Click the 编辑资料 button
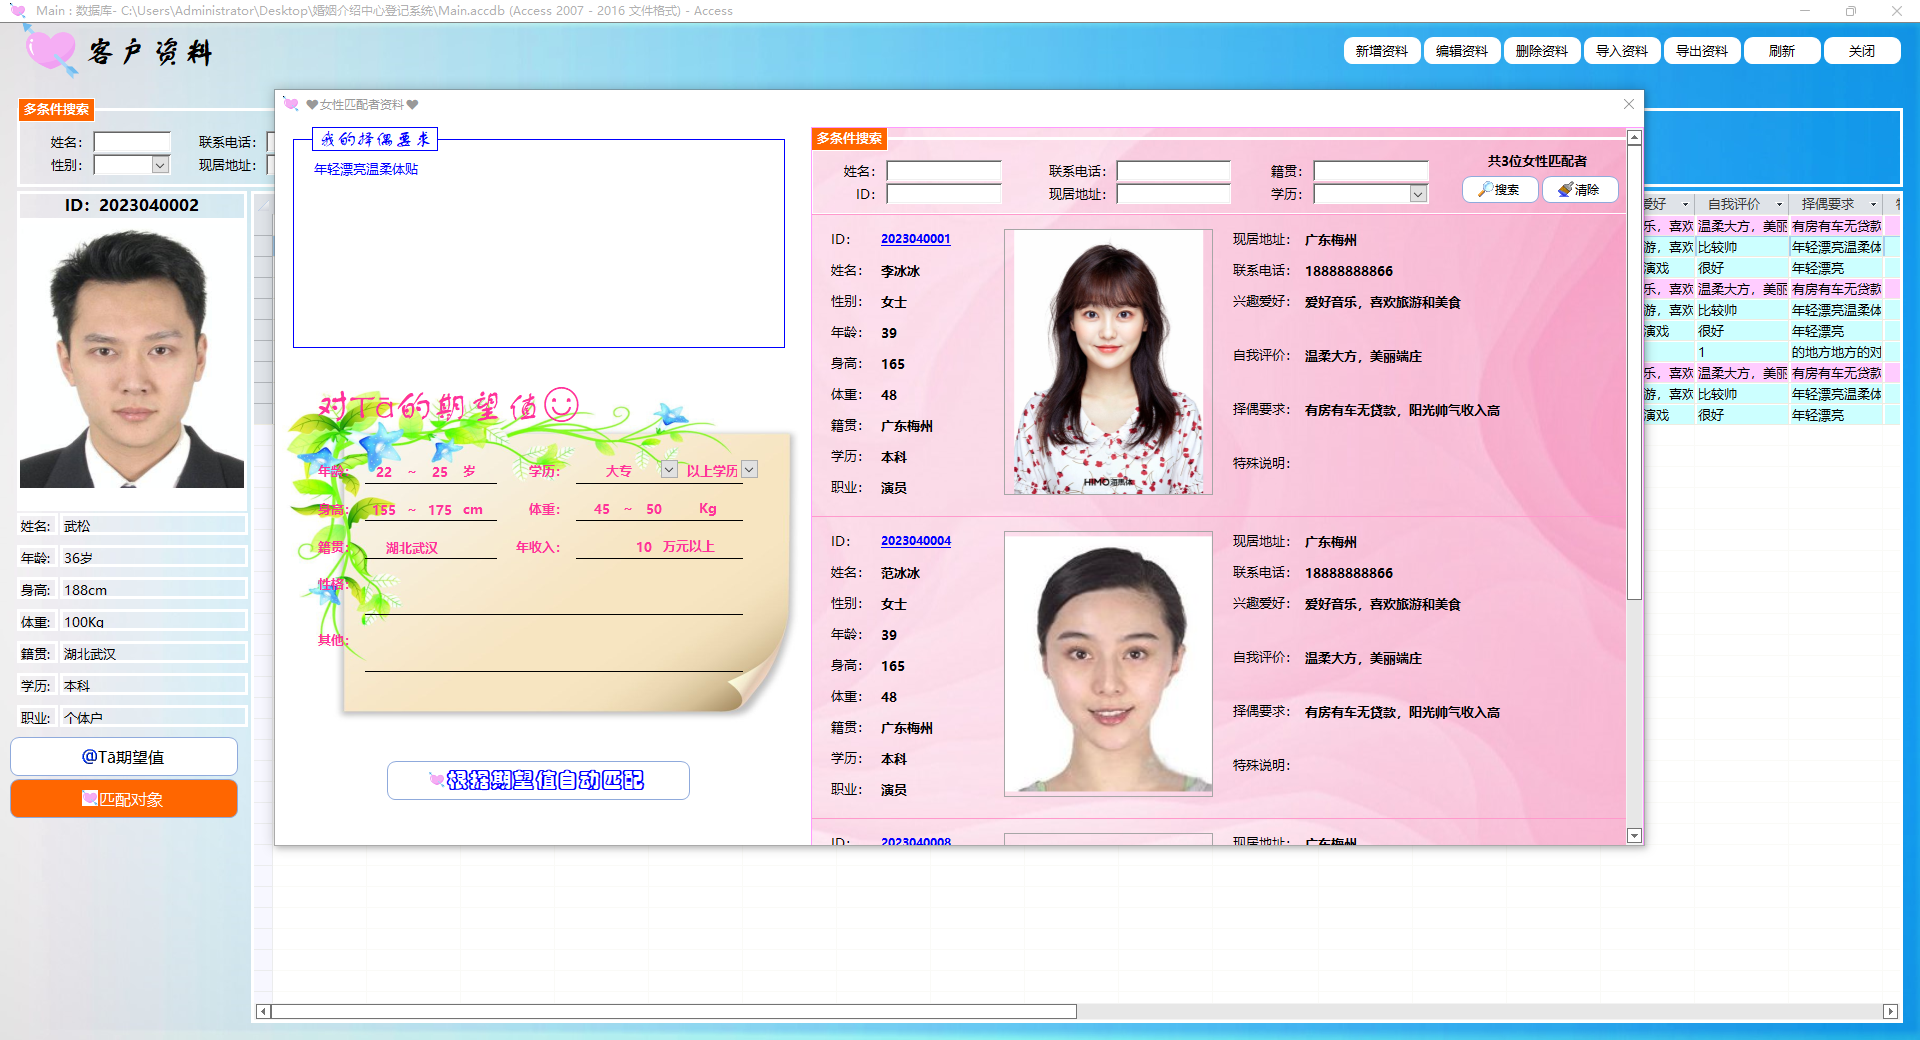Screen dimensions: 1920x1040 [1461, 51]
